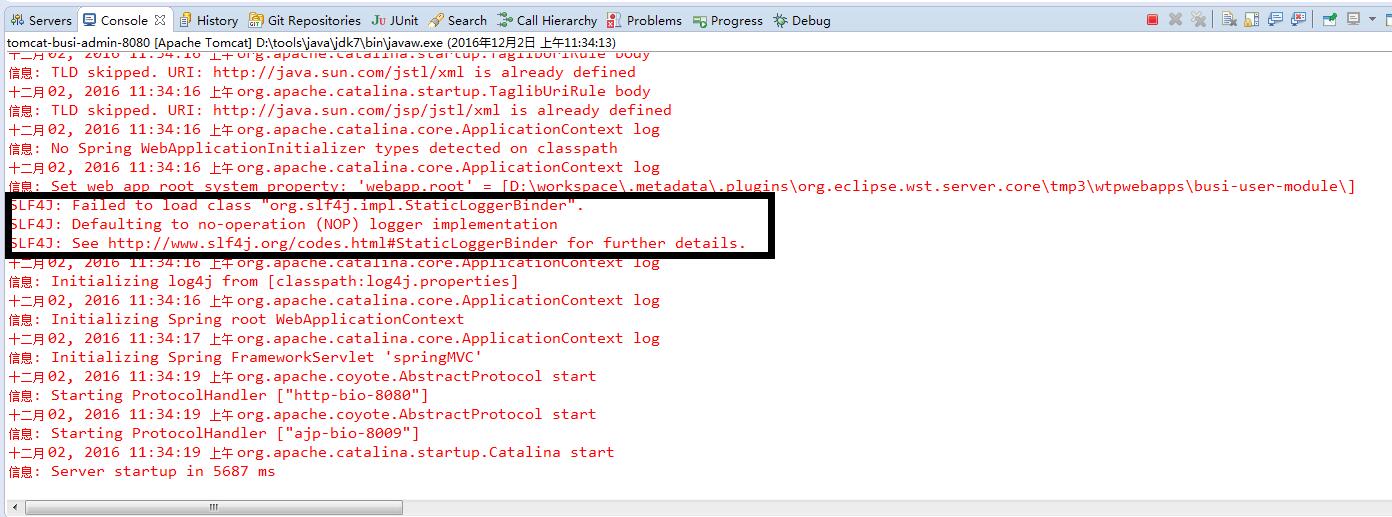The height and width of the screenshot is (517, 1392).
Task: Click 'Initializing Spring root WebApplicationContext' line
Action: point(236,319)
